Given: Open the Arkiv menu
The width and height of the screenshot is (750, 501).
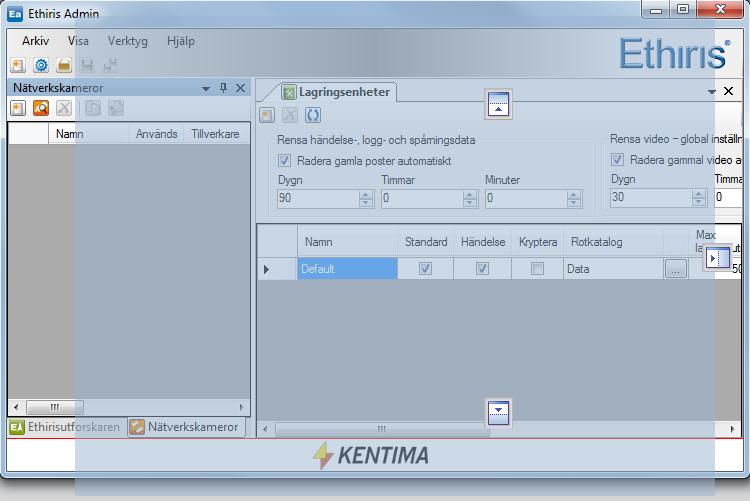Looking at the screenshot, I should (x=35, y=41).
